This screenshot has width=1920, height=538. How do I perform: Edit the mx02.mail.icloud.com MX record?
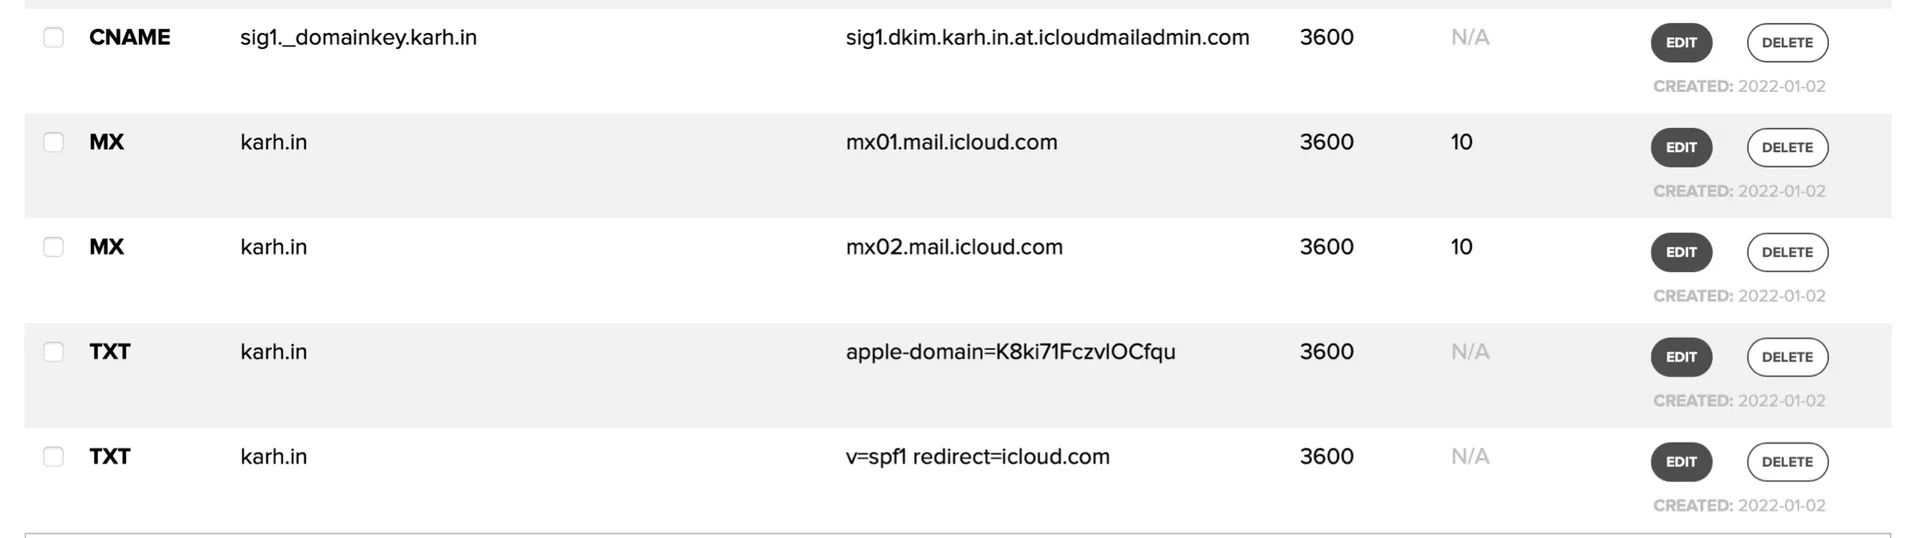1681,252
